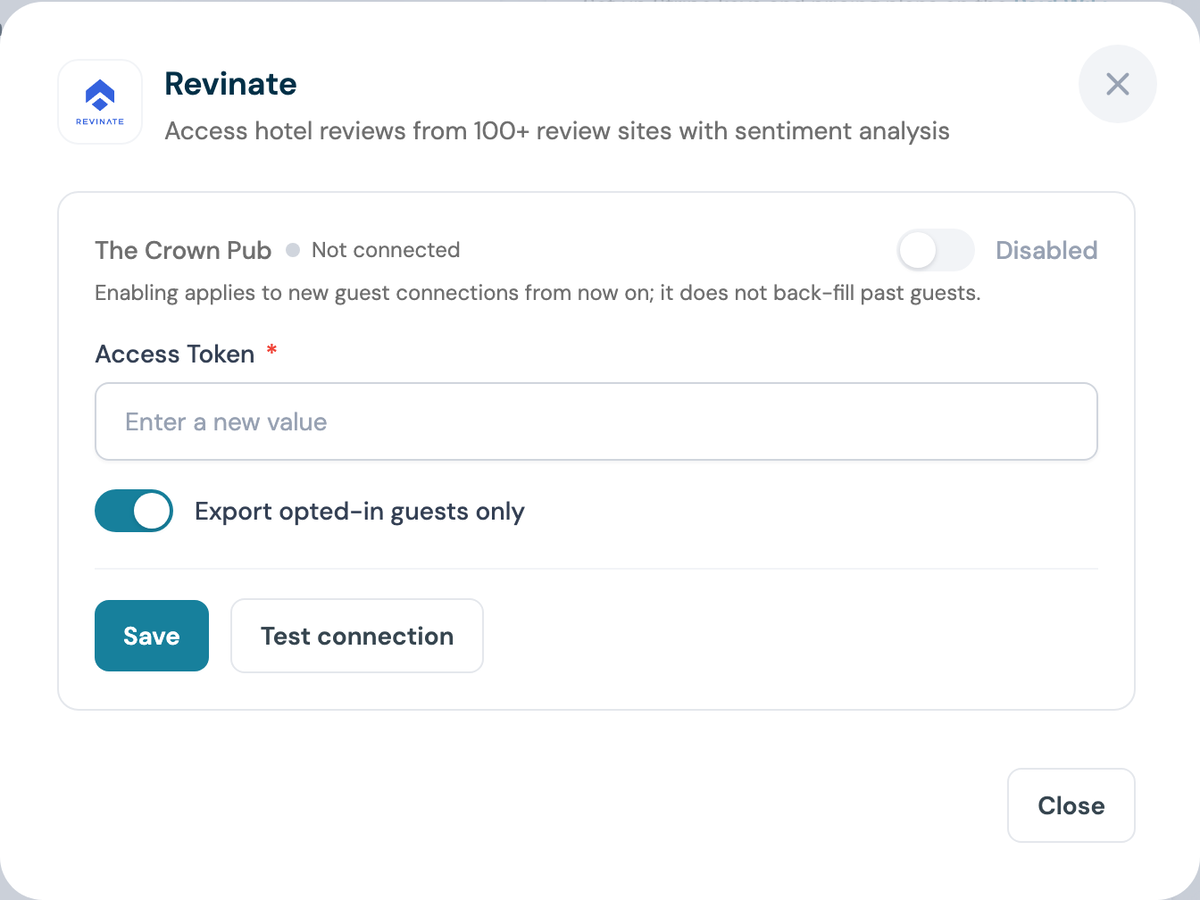Click the 'Not connected' status text
The width and height of the screenshot is (1200, 900).
click(386, 250)
